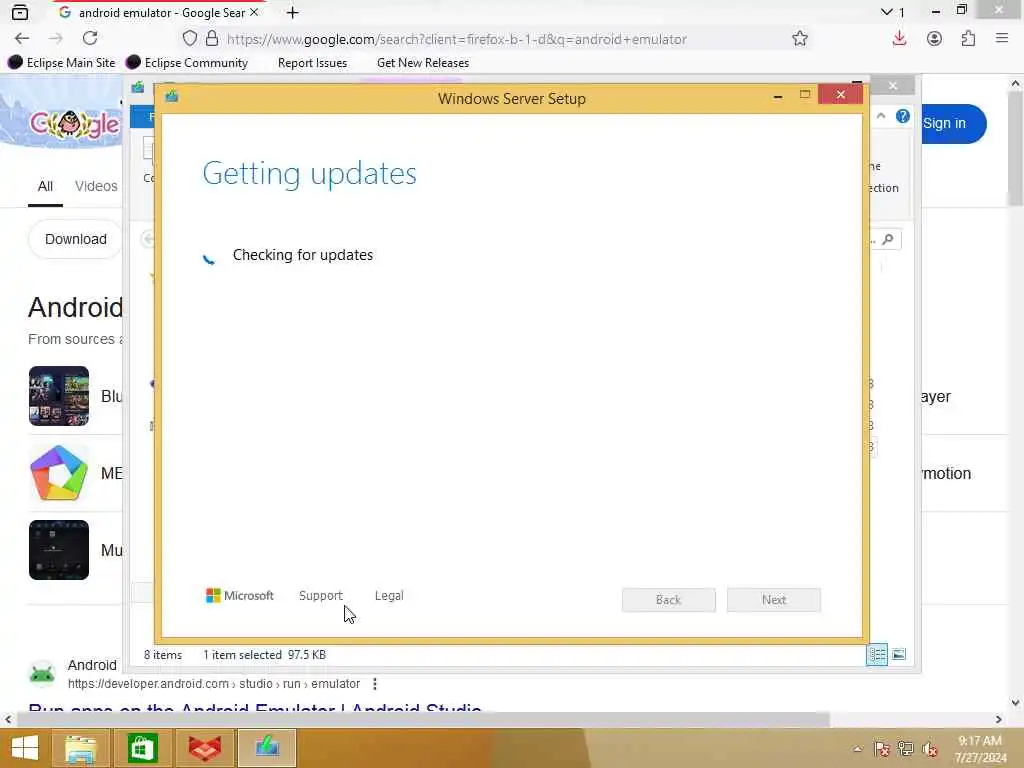Click the site padlock icon
This screenshot has height=768, width=1024.
(x=212, y=39)
